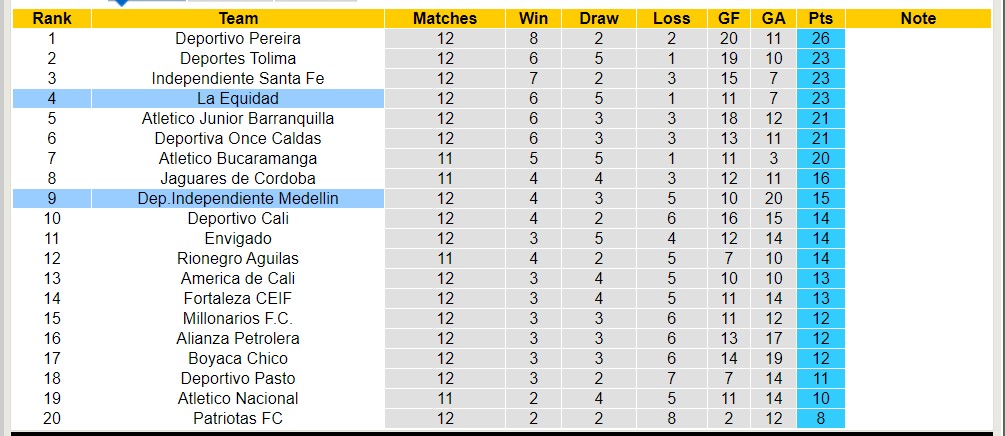This screenshot has width=1005, height=436.
Task: Click the Note column header
Action: [x=918, y=18]
